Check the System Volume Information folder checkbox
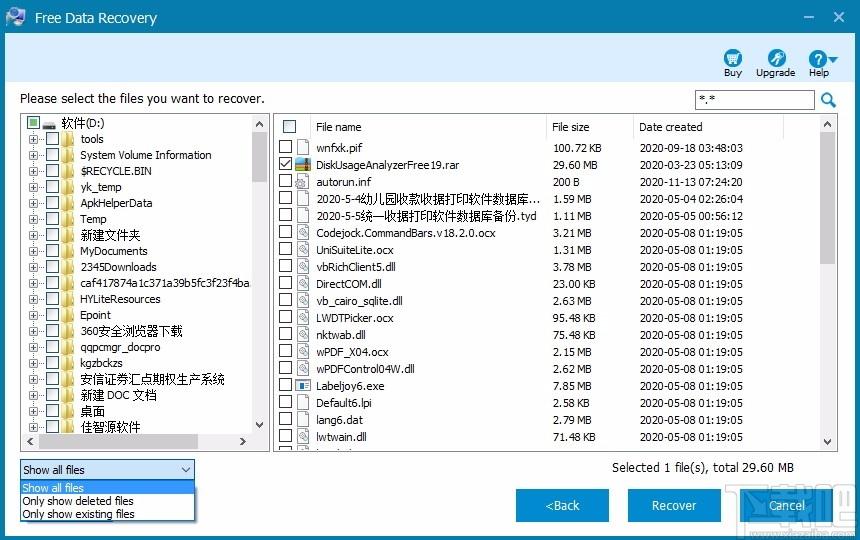860x540 pixels. click(x=52, y=155)
